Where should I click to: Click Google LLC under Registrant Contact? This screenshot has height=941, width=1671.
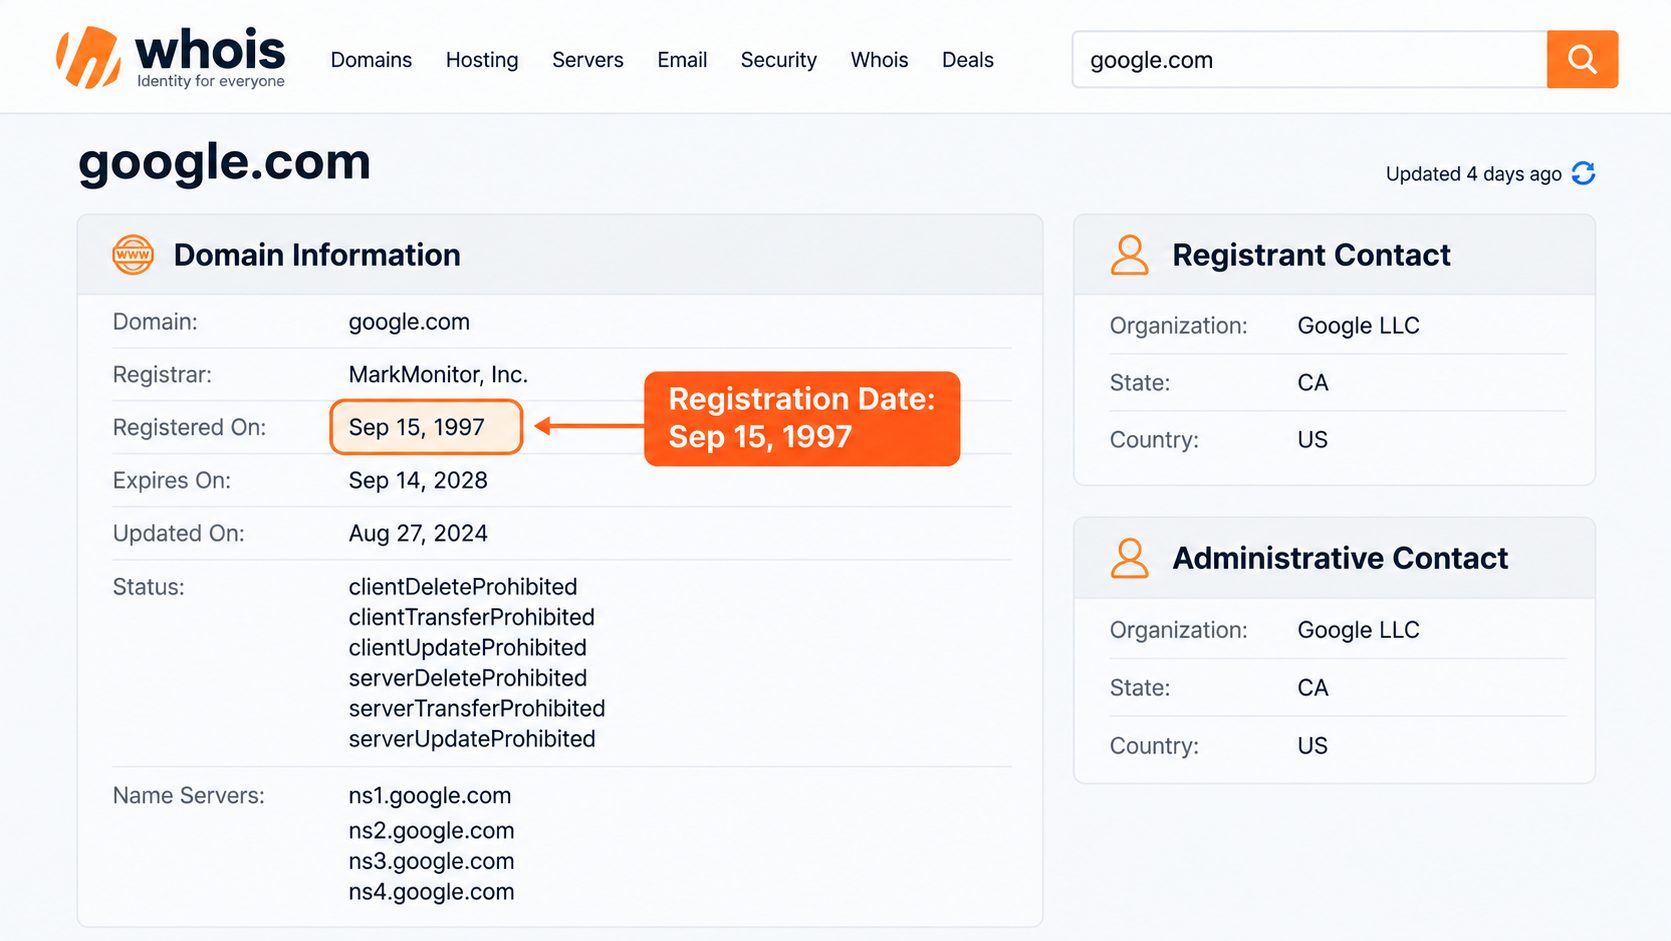[1358, 326]
